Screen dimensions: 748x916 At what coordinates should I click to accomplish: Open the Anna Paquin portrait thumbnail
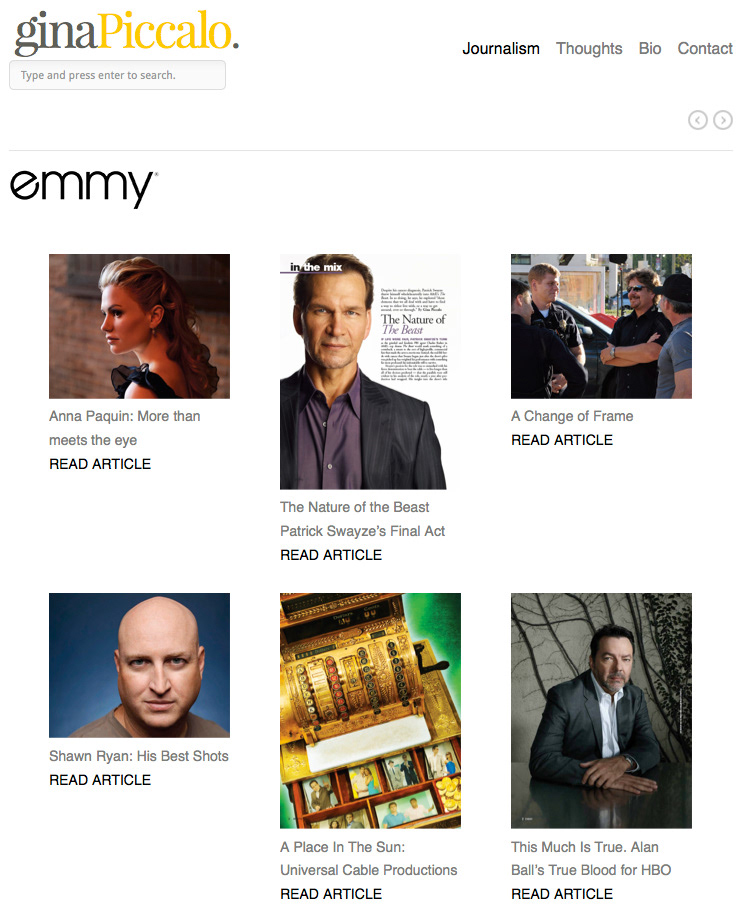[140, 327]
